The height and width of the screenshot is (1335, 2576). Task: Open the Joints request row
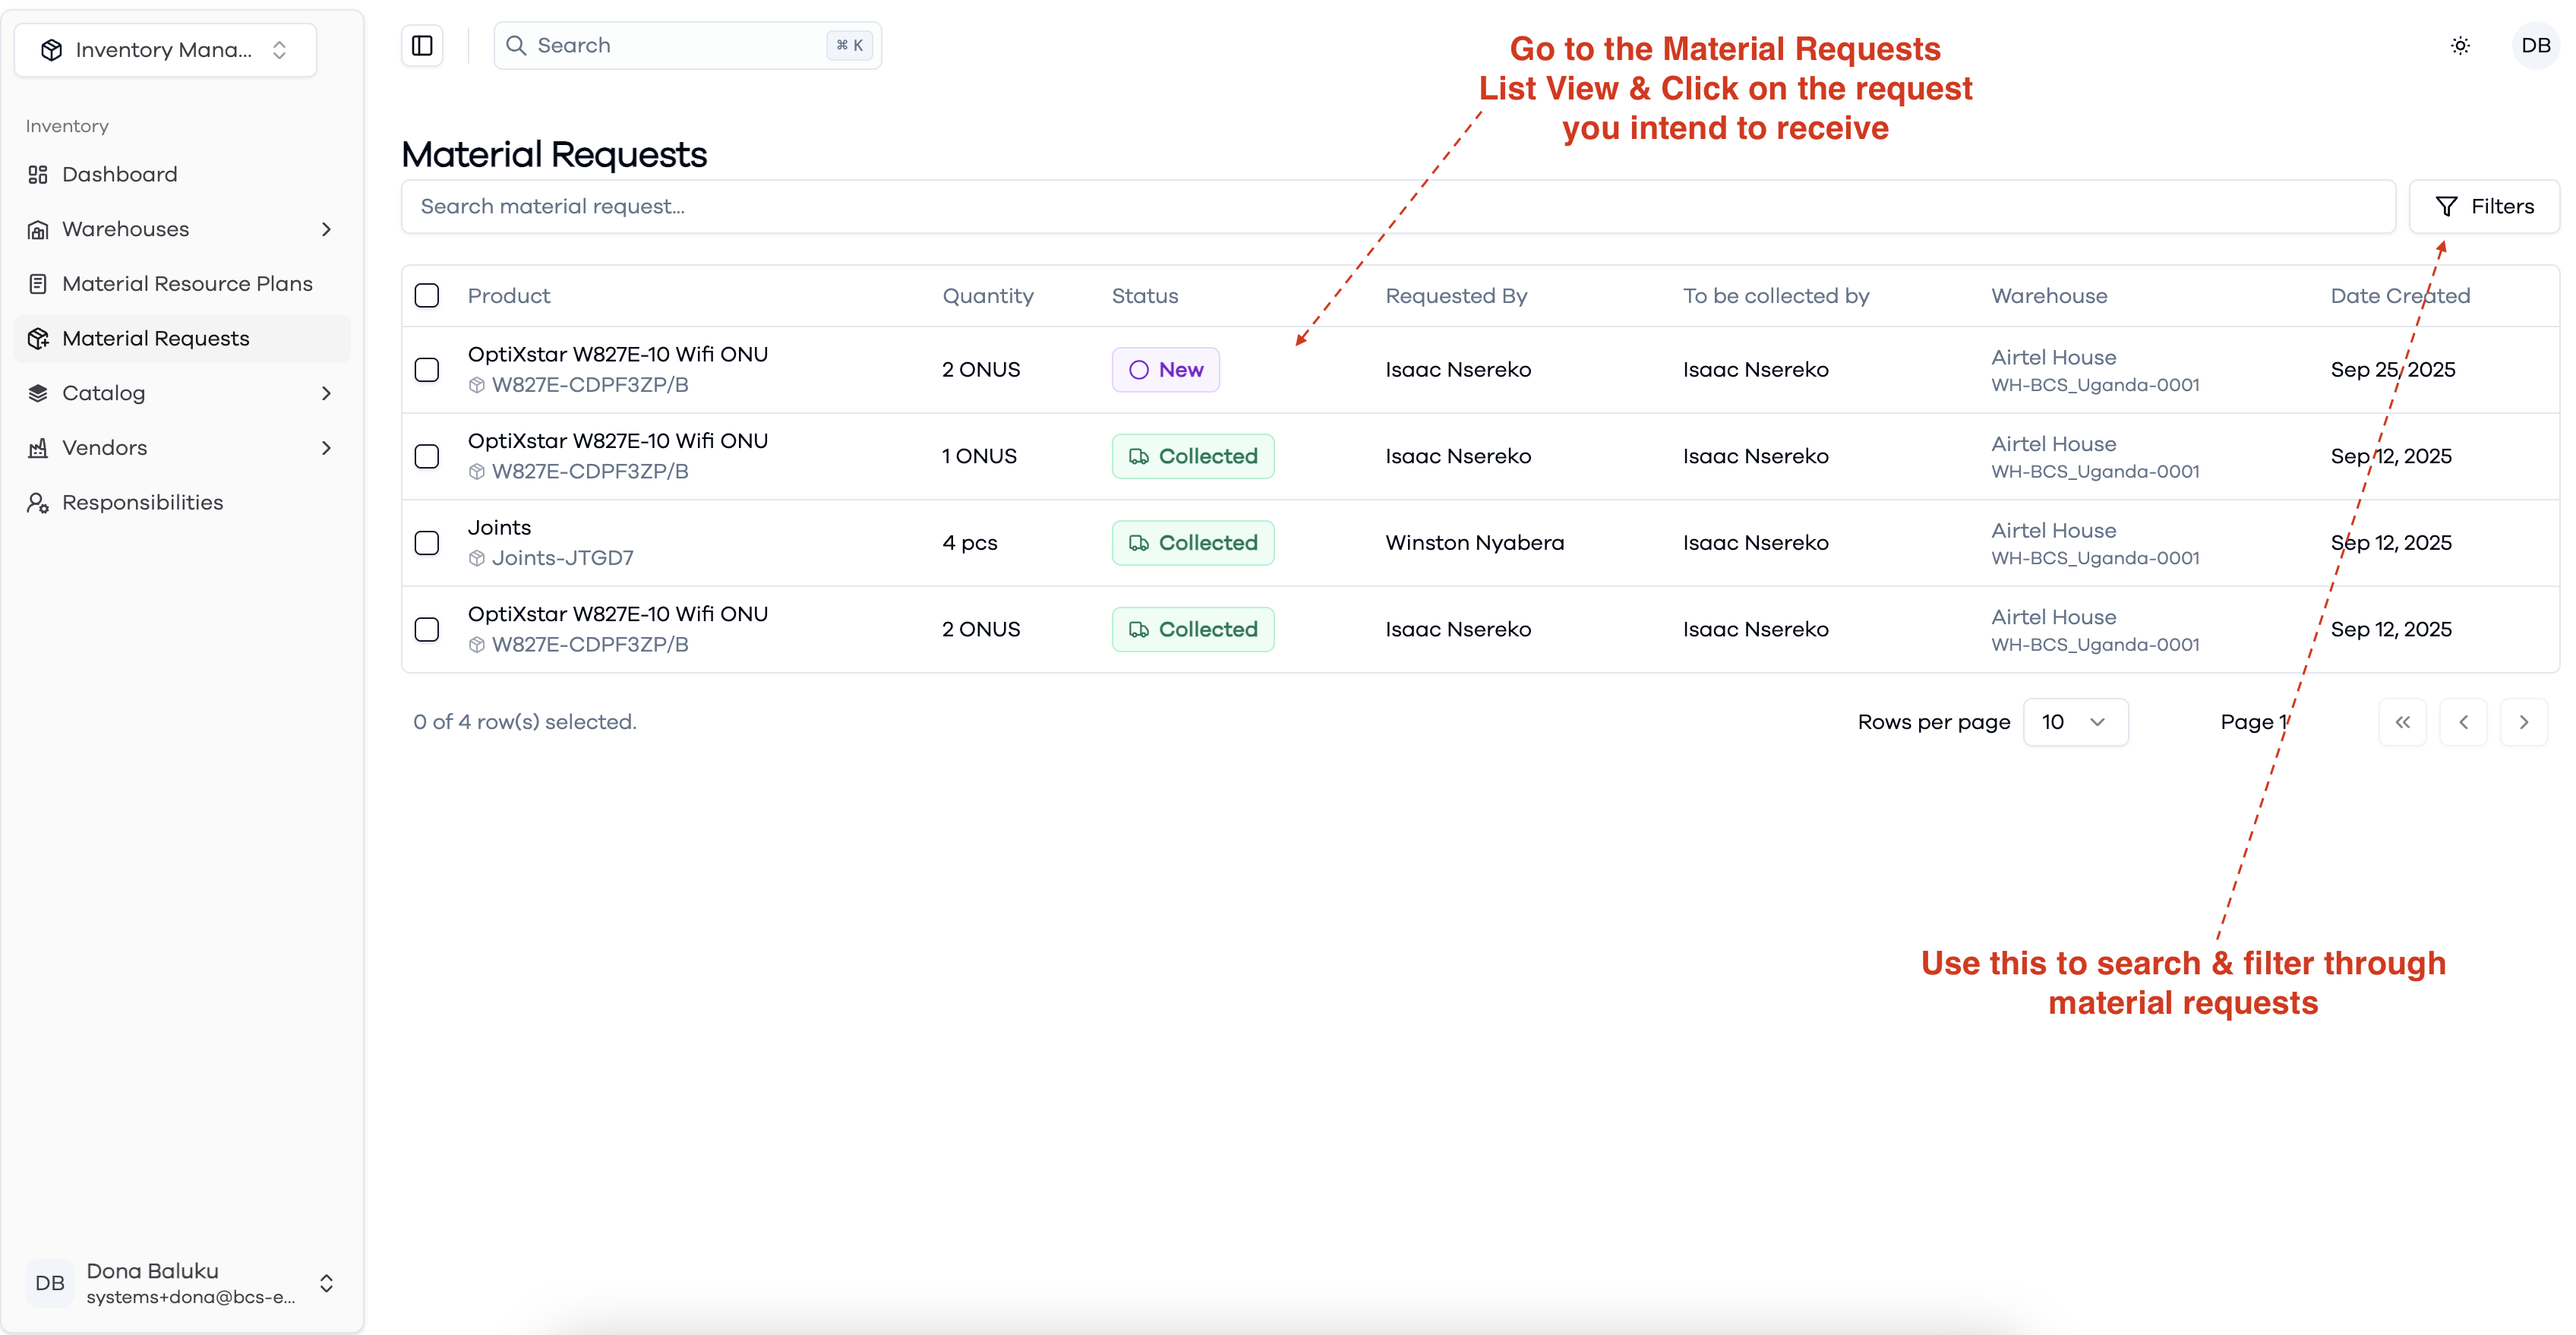tap(1480, 543)
